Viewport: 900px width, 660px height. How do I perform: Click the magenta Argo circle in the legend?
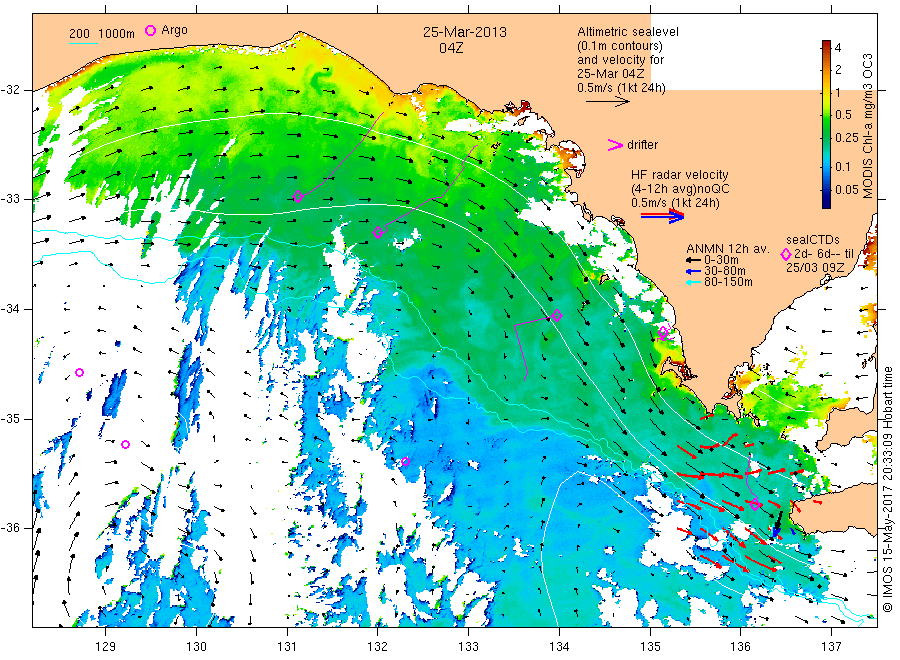click(150, 30)
